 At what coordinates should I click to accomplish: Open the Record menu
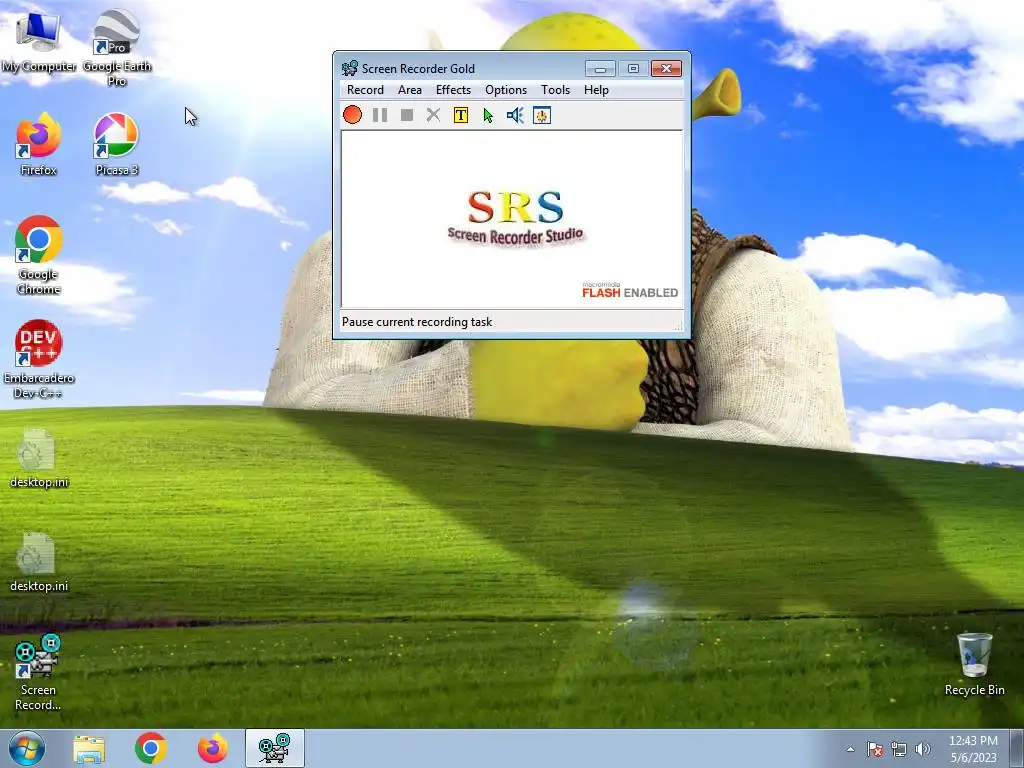365,90
